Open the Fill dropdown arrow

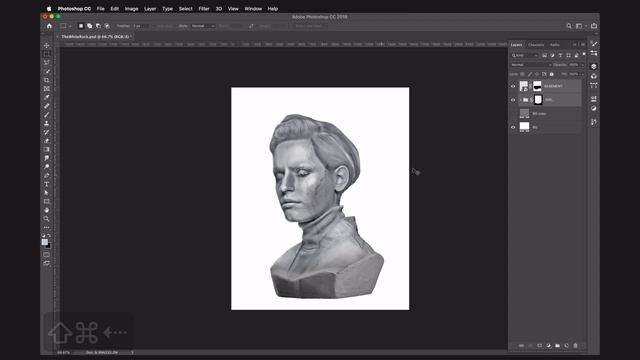(x=582, y=74)
